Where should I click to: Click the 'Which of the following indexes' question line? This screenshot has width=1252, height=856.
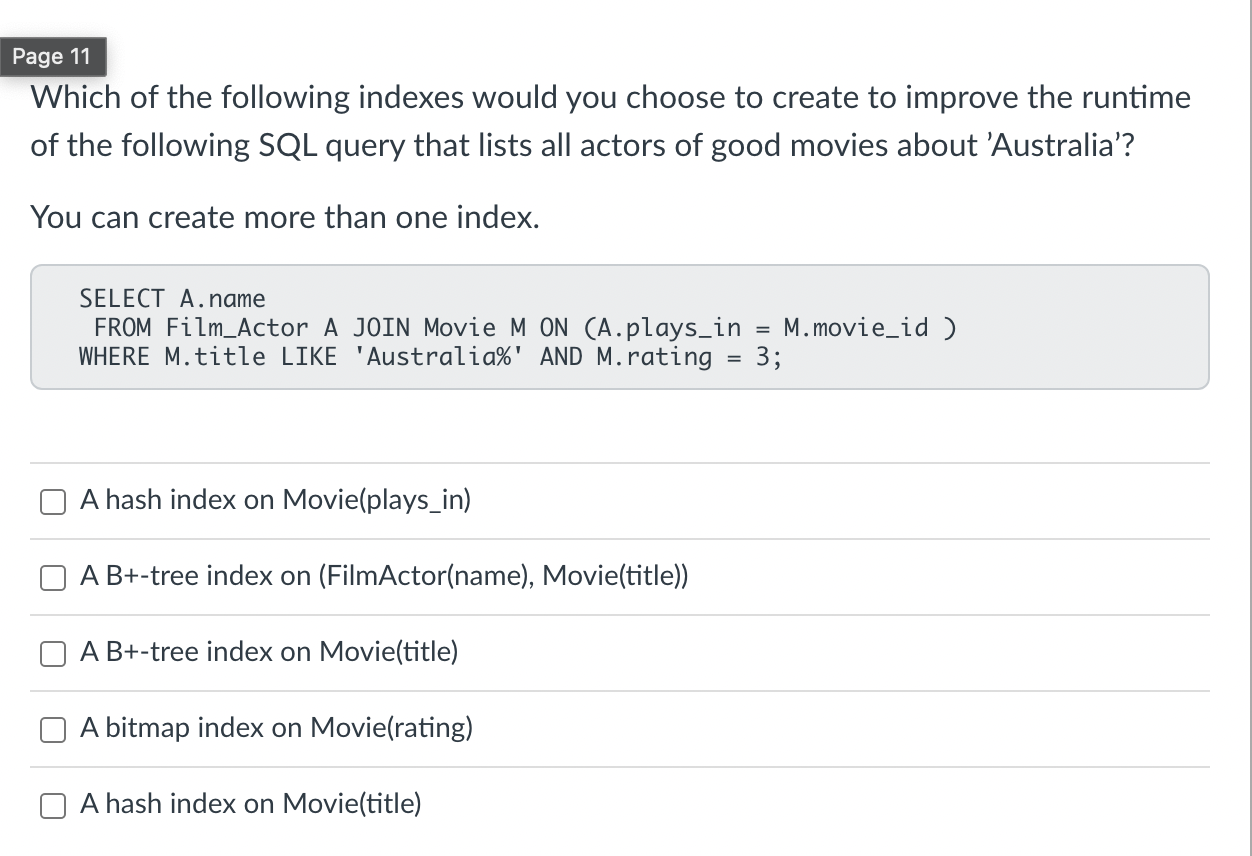(x=611, y=98)
